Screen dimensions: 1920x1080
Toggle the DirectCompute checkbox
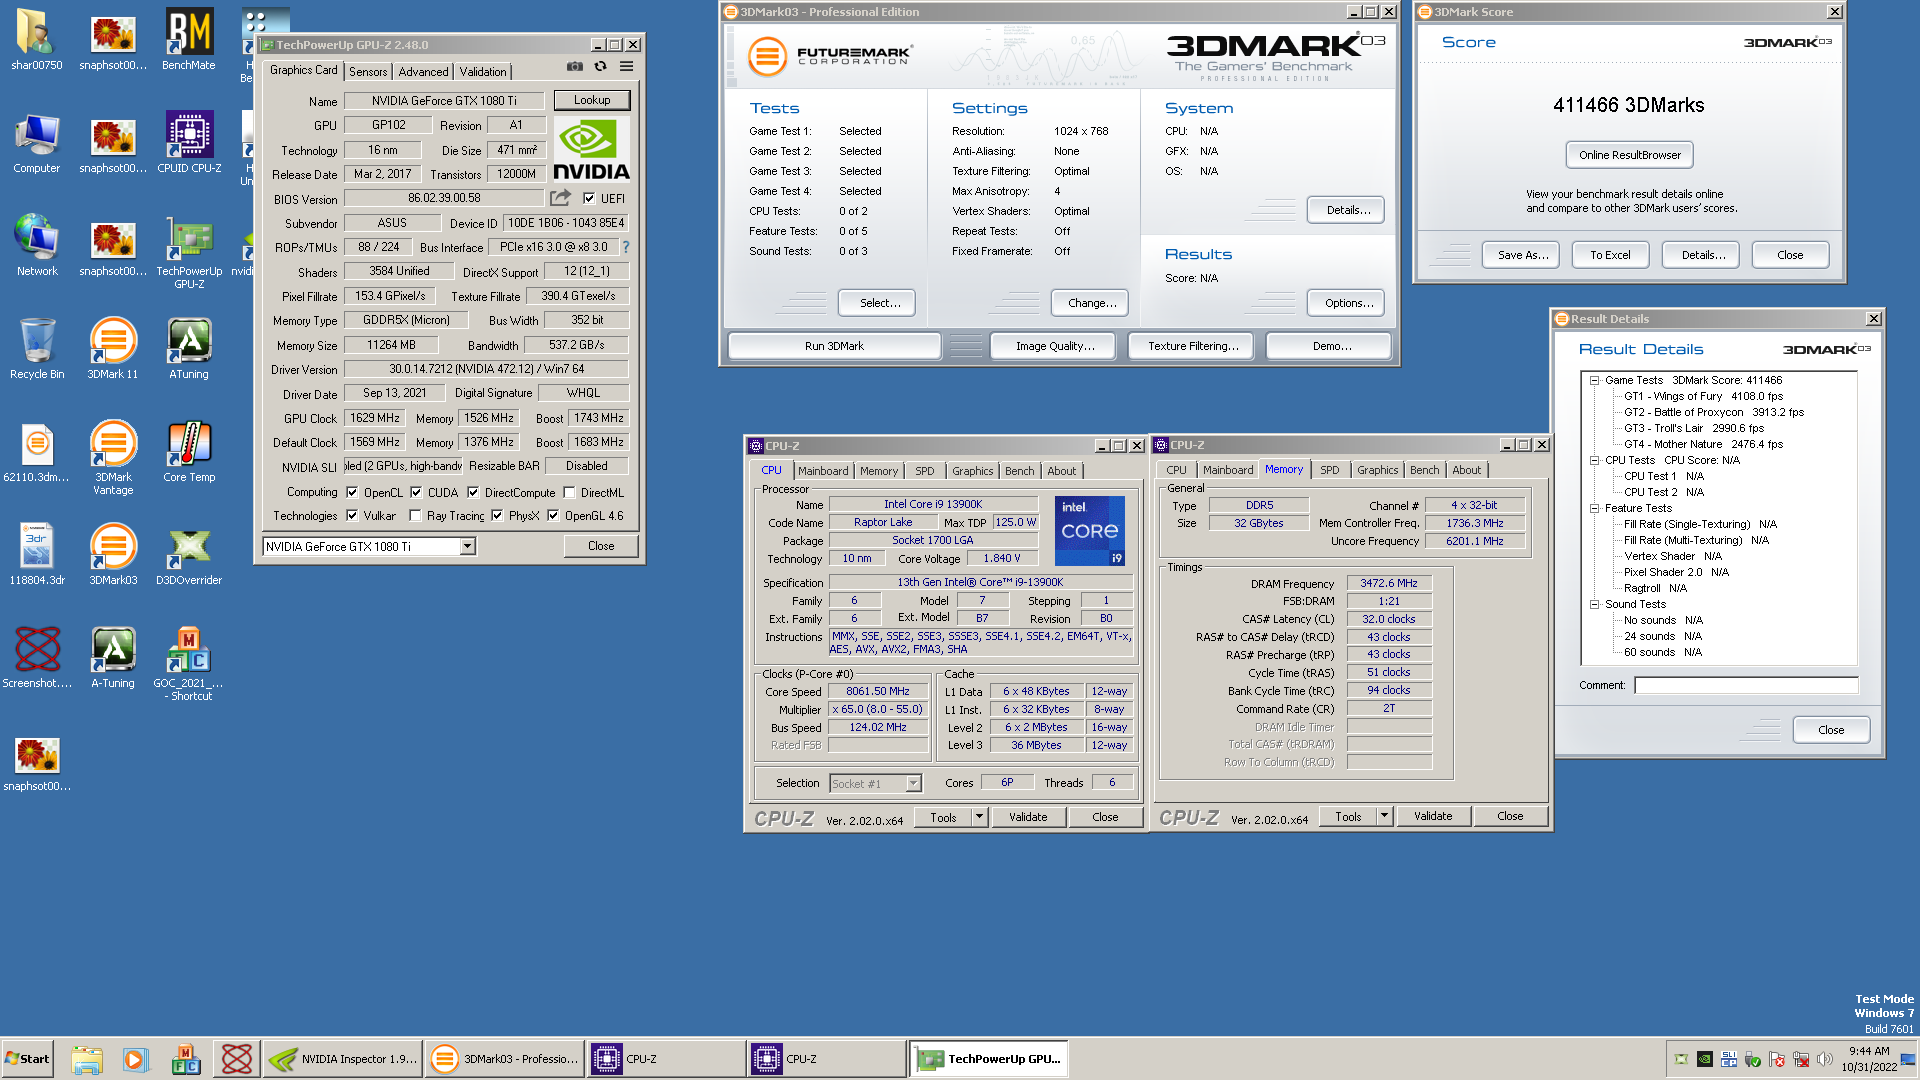473,492
